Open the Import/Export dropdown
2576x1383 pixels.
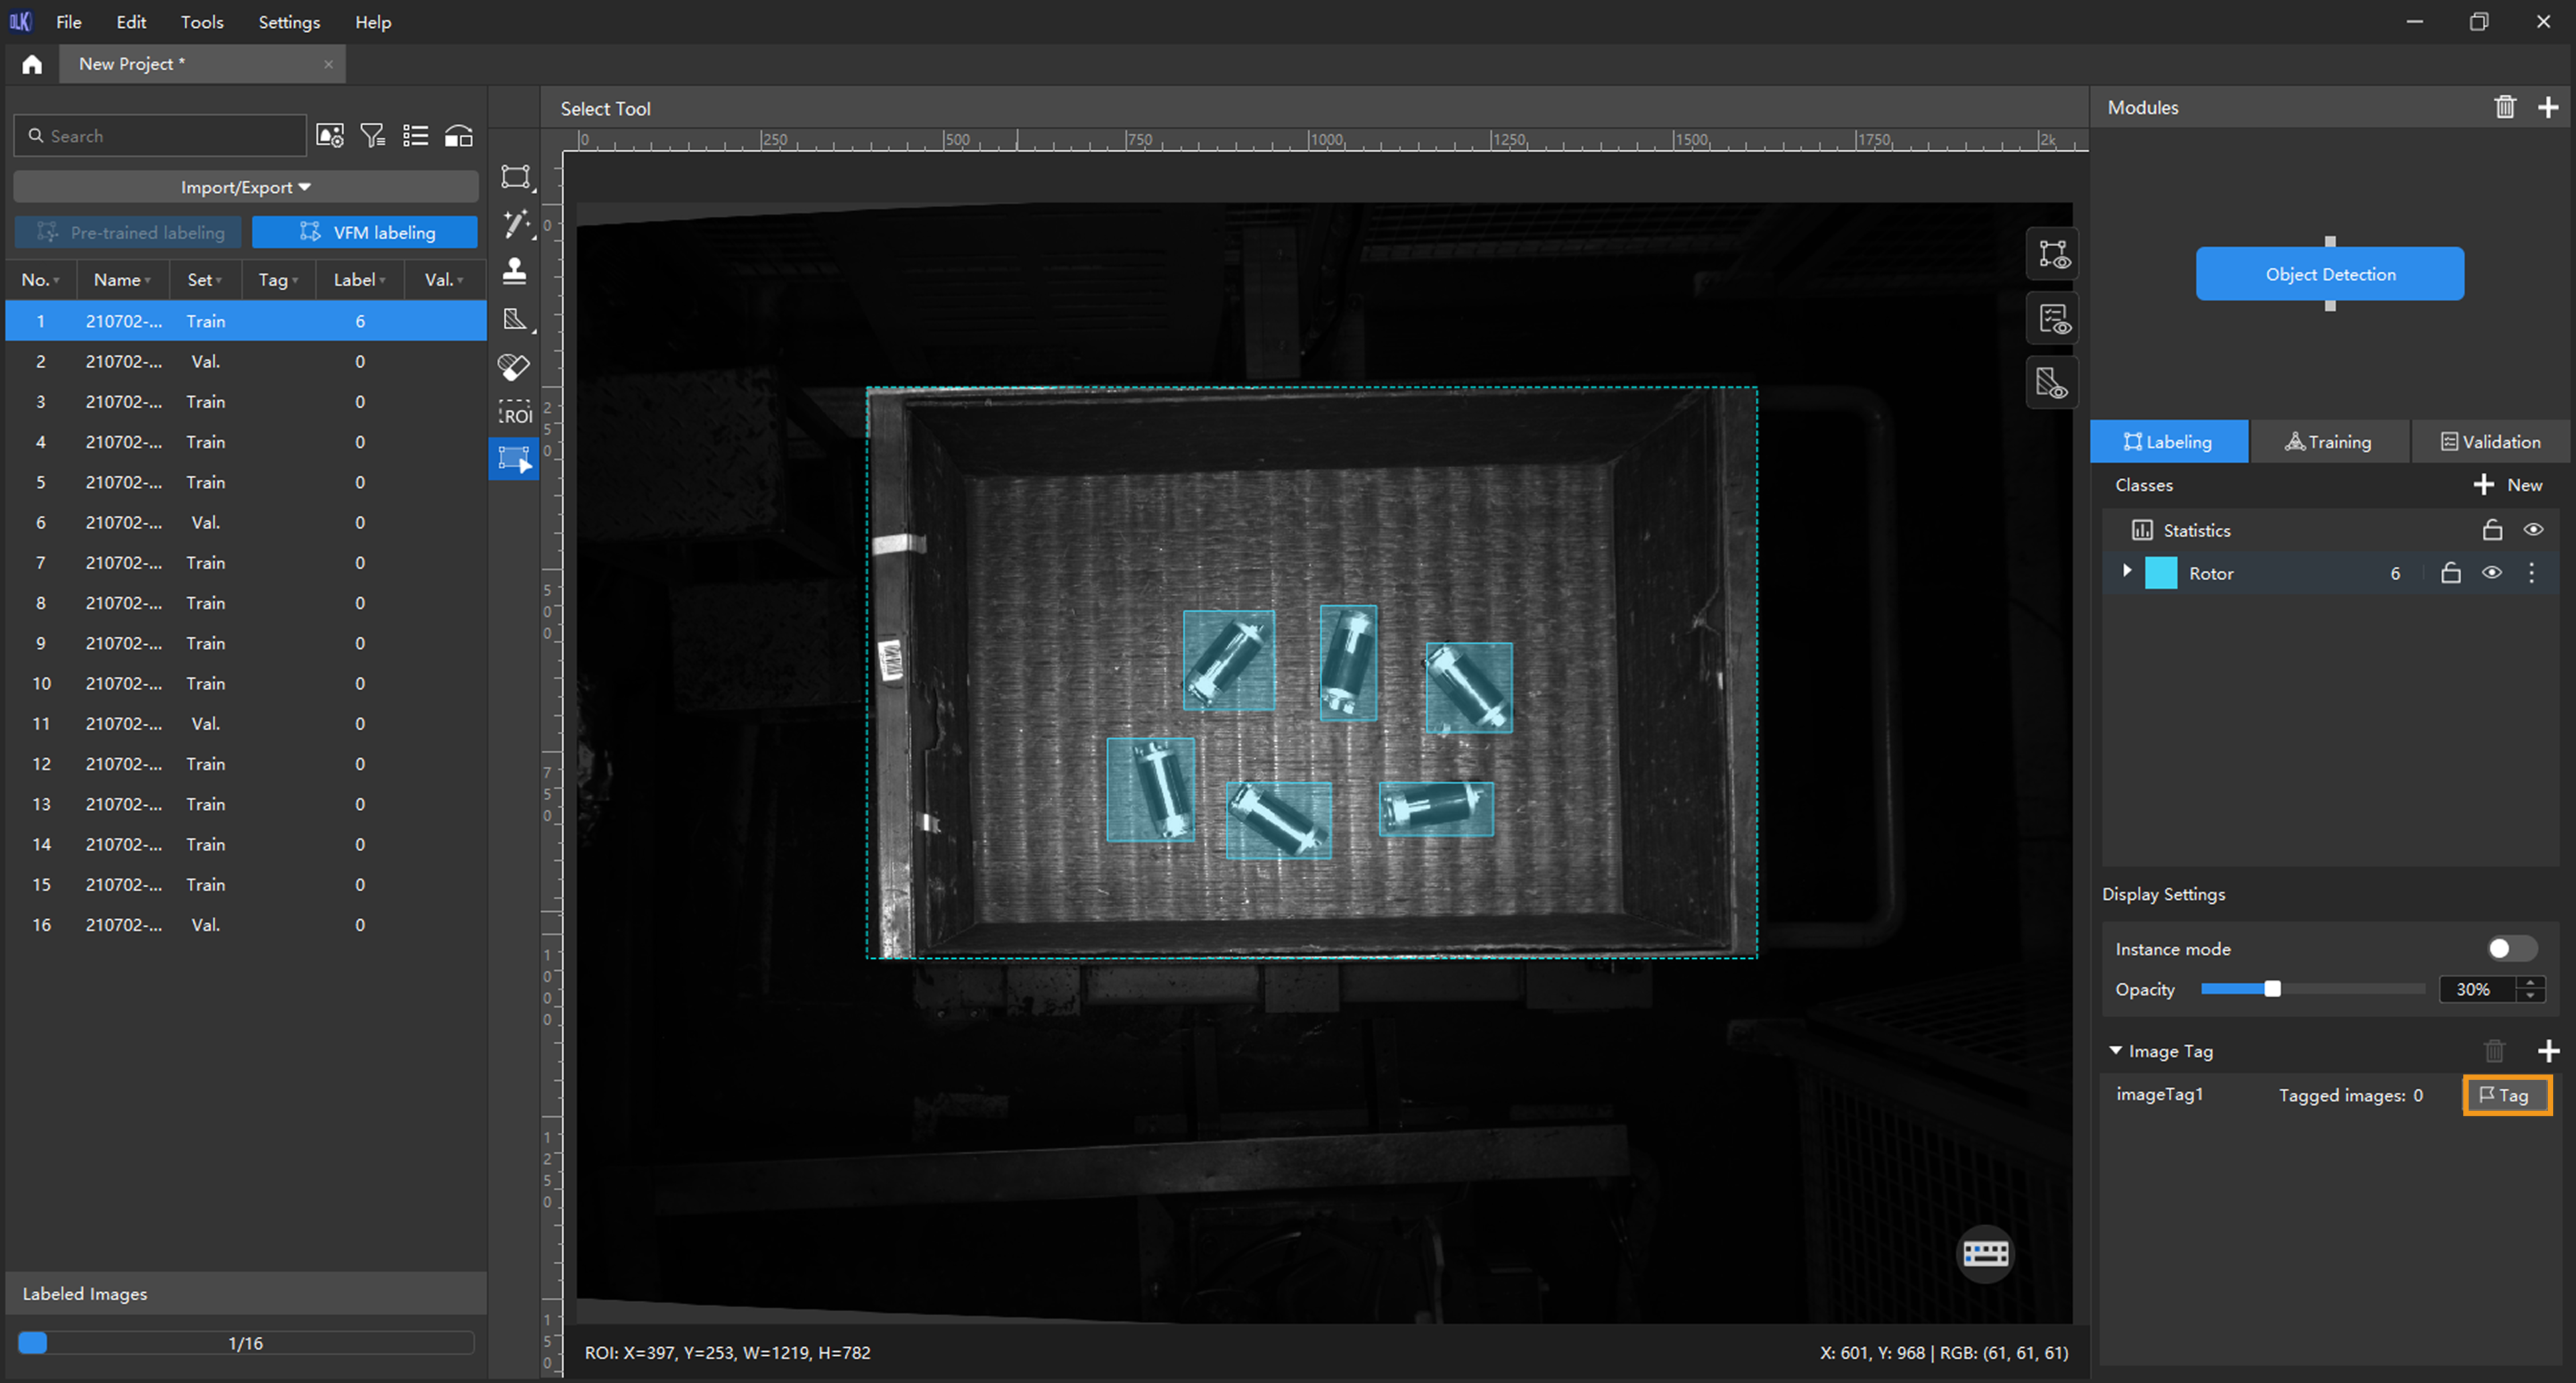(x=245, y=187)
